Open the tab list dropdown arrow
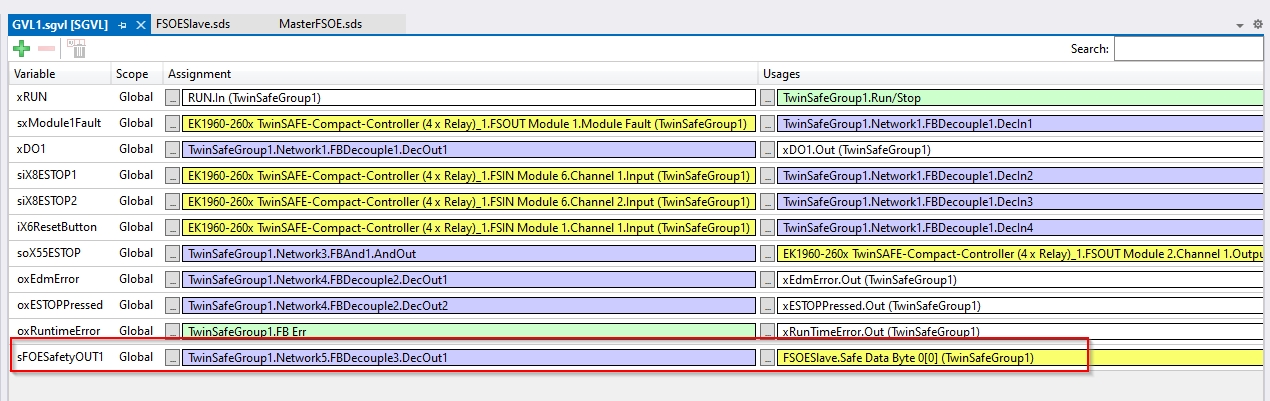Screen dimensions: 1270x401 click(1243, 23)
